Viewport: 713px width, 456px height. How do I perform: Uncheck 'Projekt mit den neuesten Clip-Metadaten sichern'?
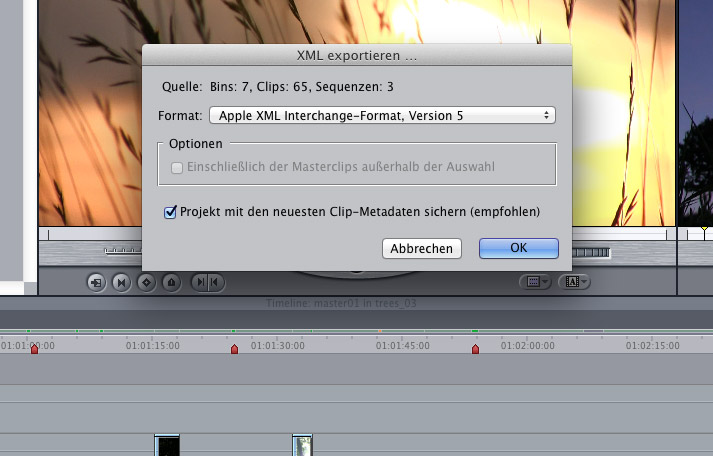170,212
